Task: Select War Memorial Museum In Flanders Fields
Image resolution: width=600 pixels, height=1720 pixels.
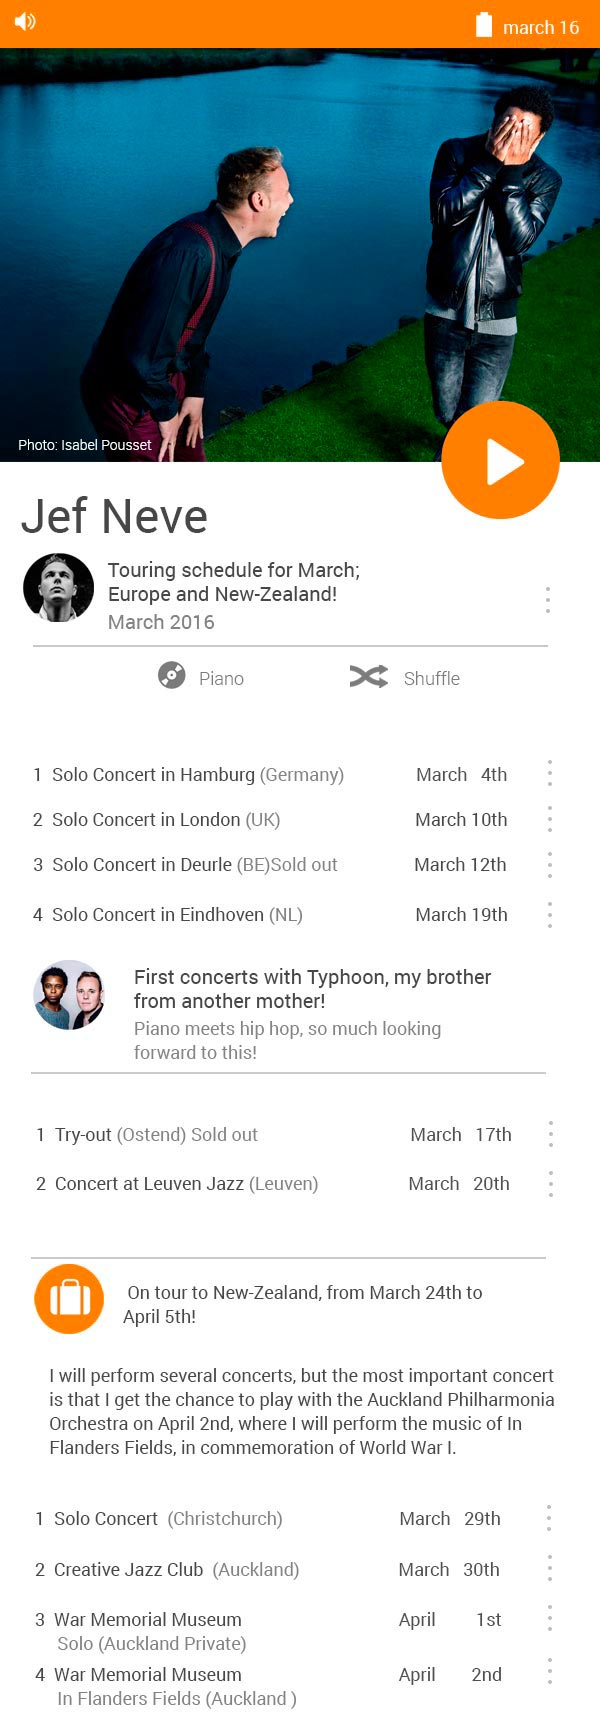Action: (268, 1686)
